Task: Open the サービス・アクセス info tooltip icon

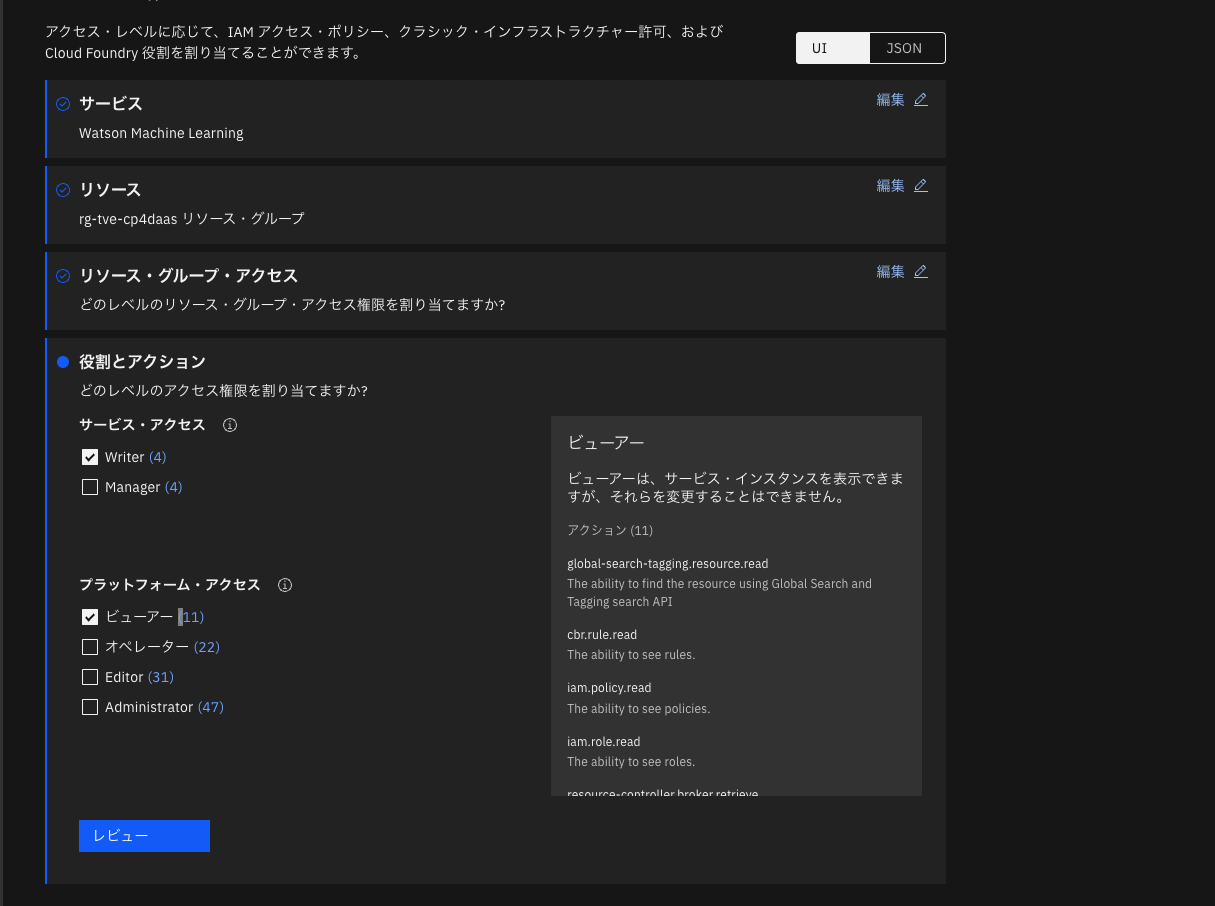Action: (x=230, y=425)
